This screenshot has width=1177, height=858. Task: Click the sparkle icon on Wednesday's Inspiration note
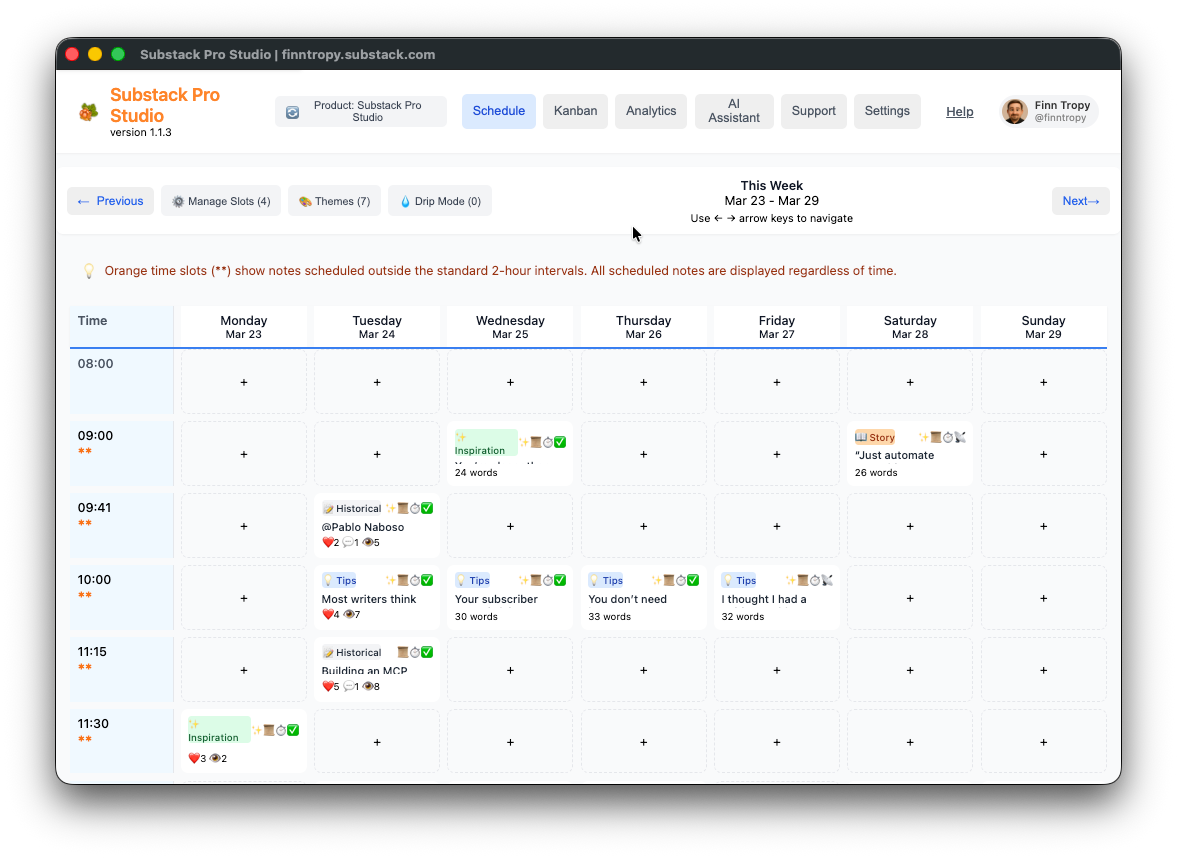click(x=524, y=442)
